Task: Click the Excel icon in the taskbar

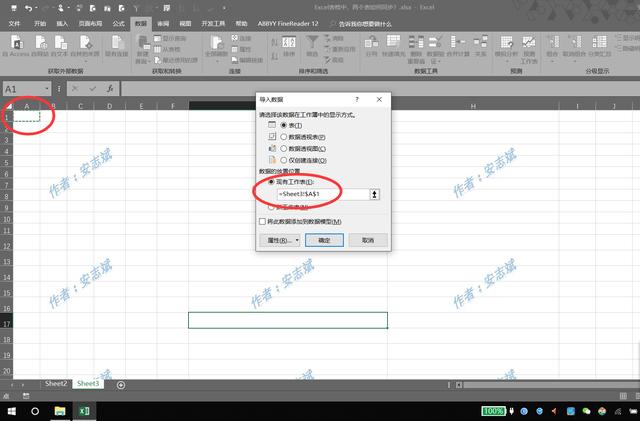Action: tap(84, 411)
